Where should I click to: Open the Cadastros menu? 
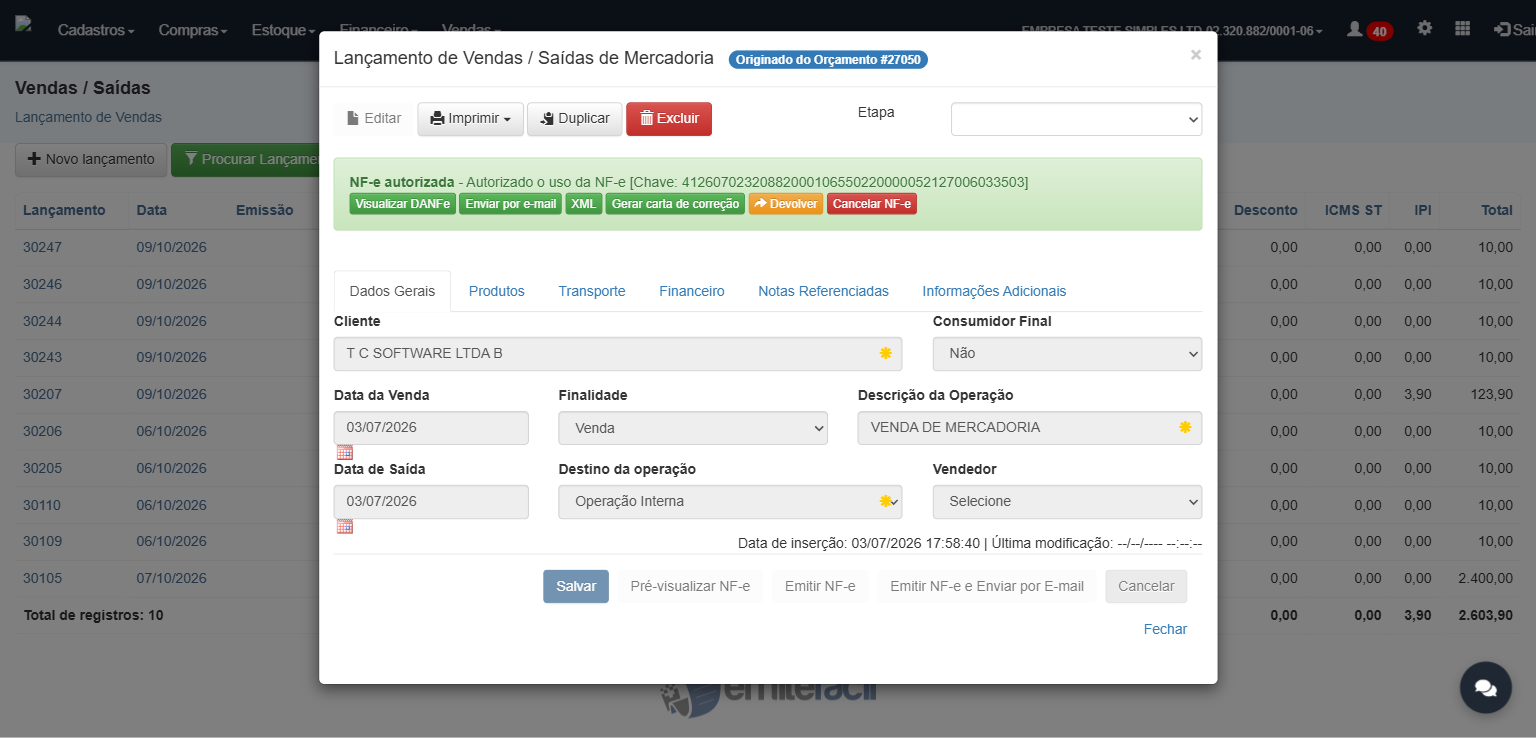click(x=96, y=30)
